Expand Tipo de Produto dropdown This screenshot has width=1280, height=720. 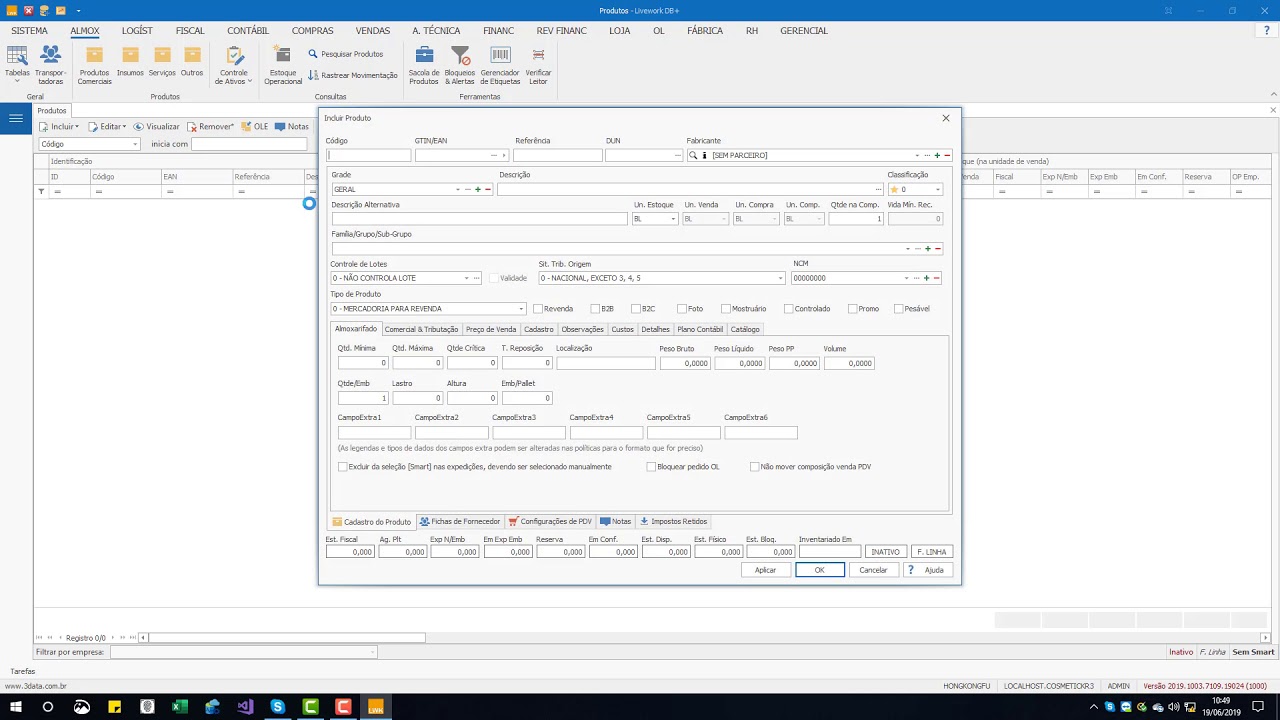[521, 309]
